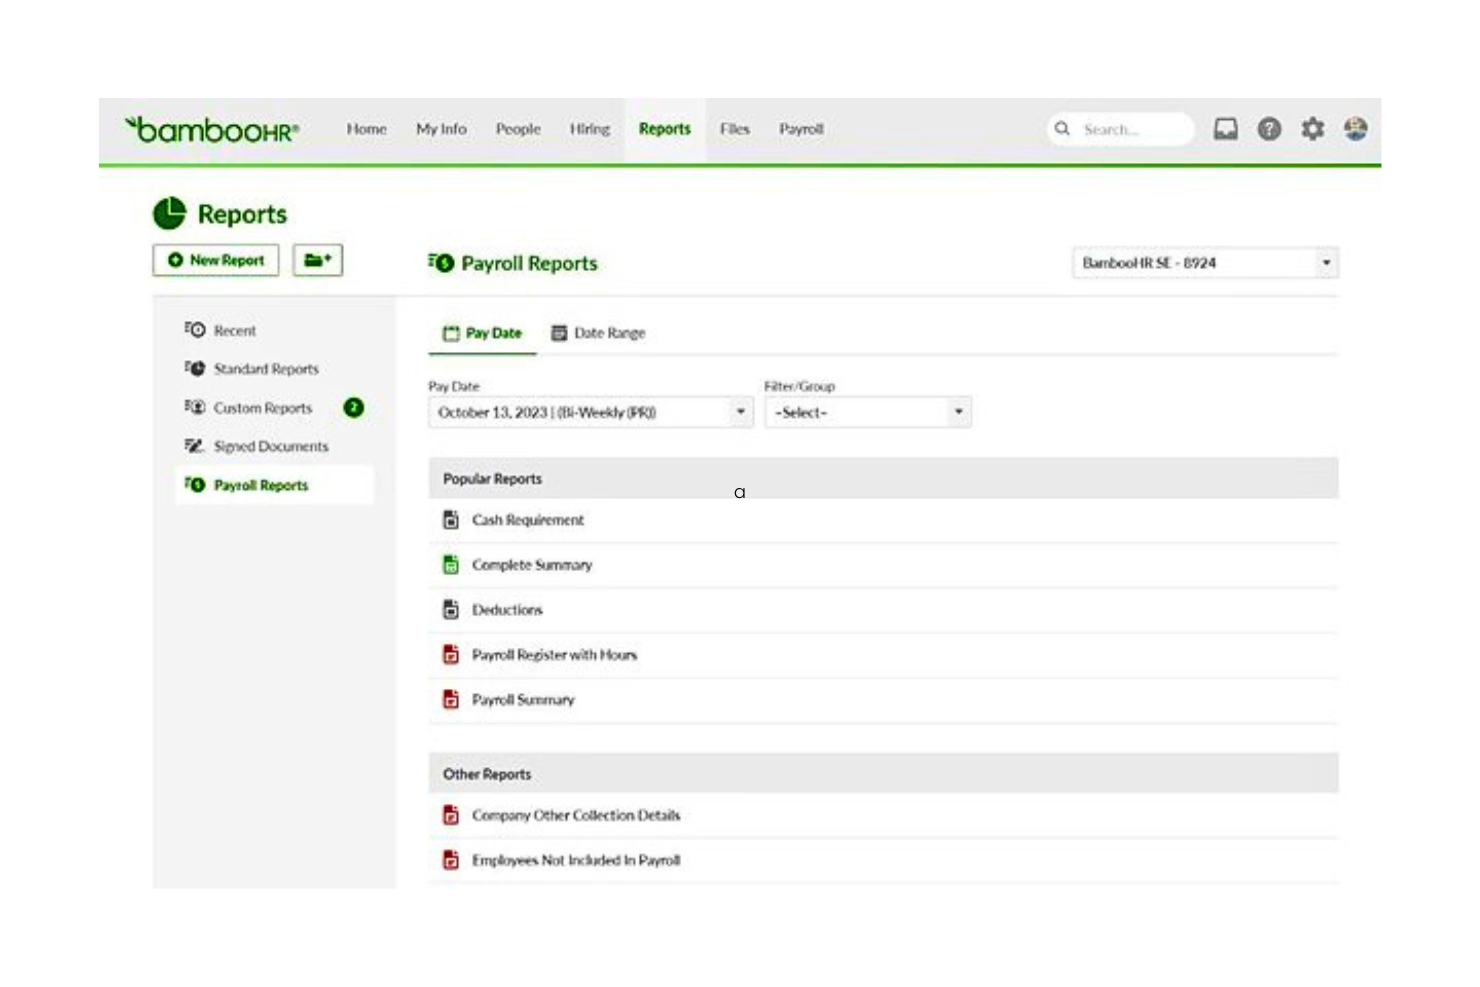
Task: Click the Search input field
Action: [1121, 129]
